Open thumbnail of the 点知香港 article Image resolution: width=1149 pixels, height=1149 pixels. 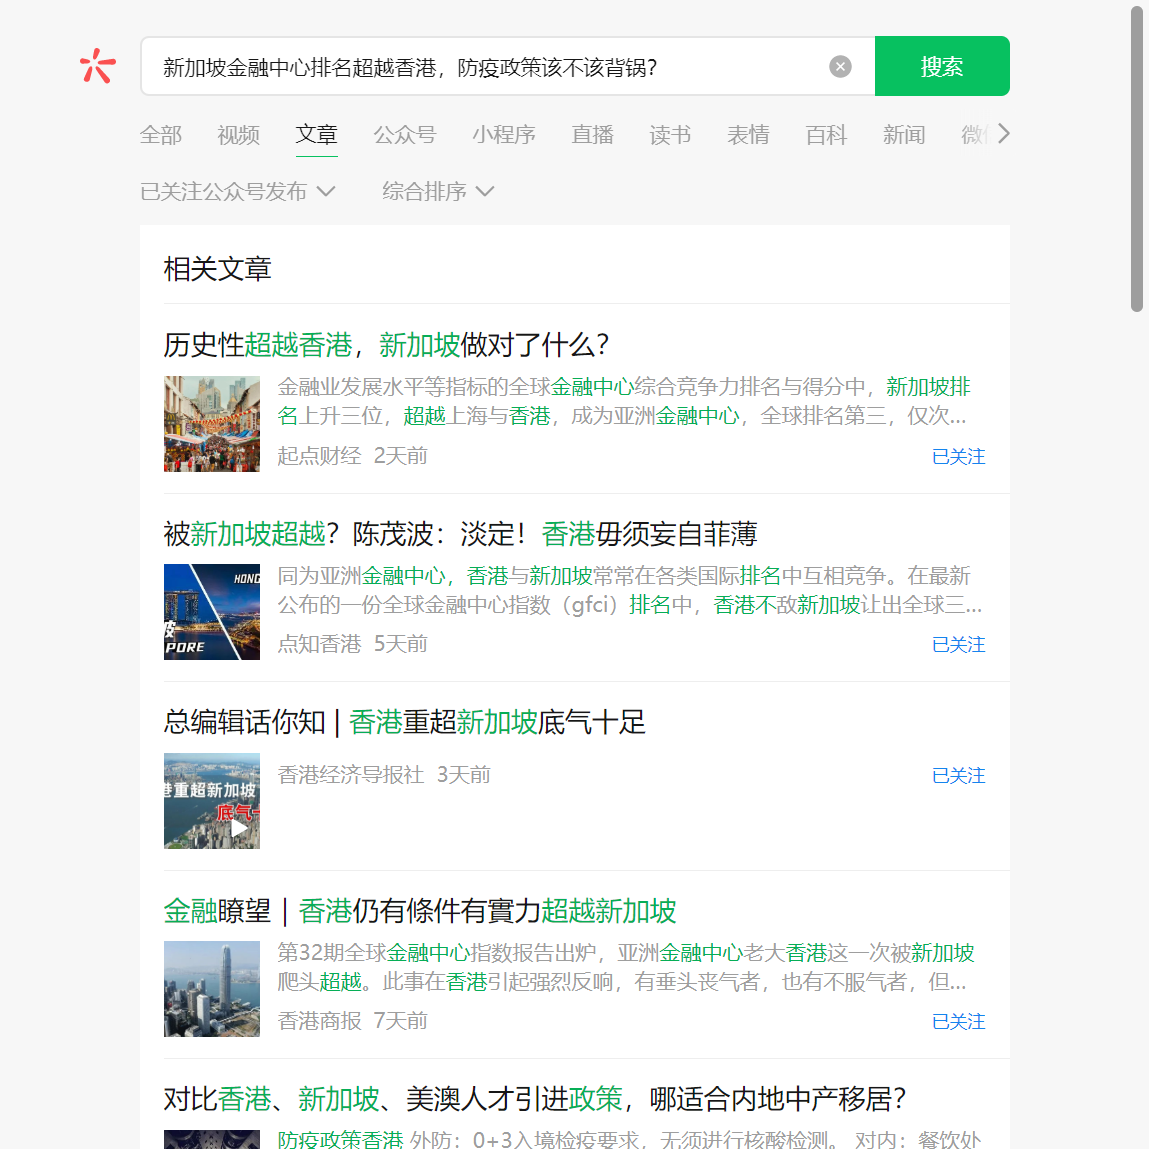pos(212,612)
